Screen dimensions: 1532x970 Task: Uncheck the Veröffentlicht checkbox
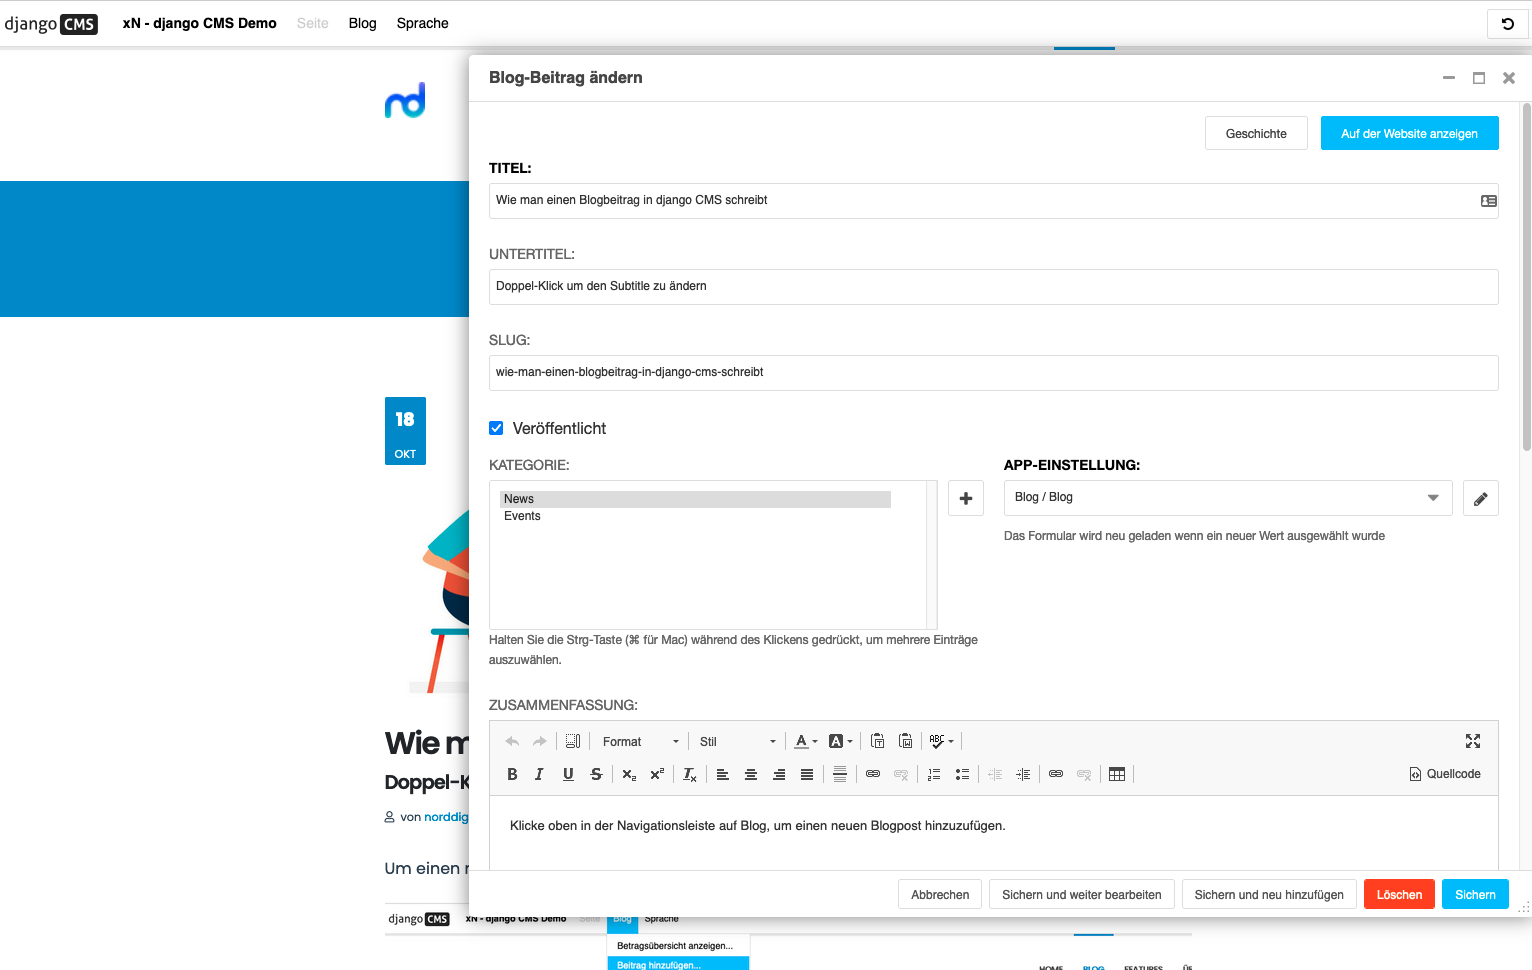click(x=496, y=428)
